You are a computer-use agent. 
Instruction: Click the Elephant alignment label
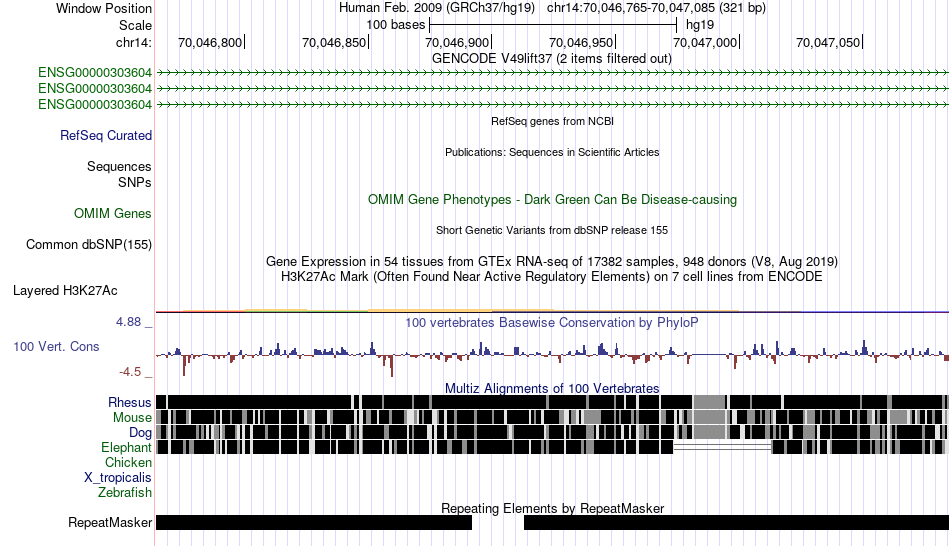(126, 447)
